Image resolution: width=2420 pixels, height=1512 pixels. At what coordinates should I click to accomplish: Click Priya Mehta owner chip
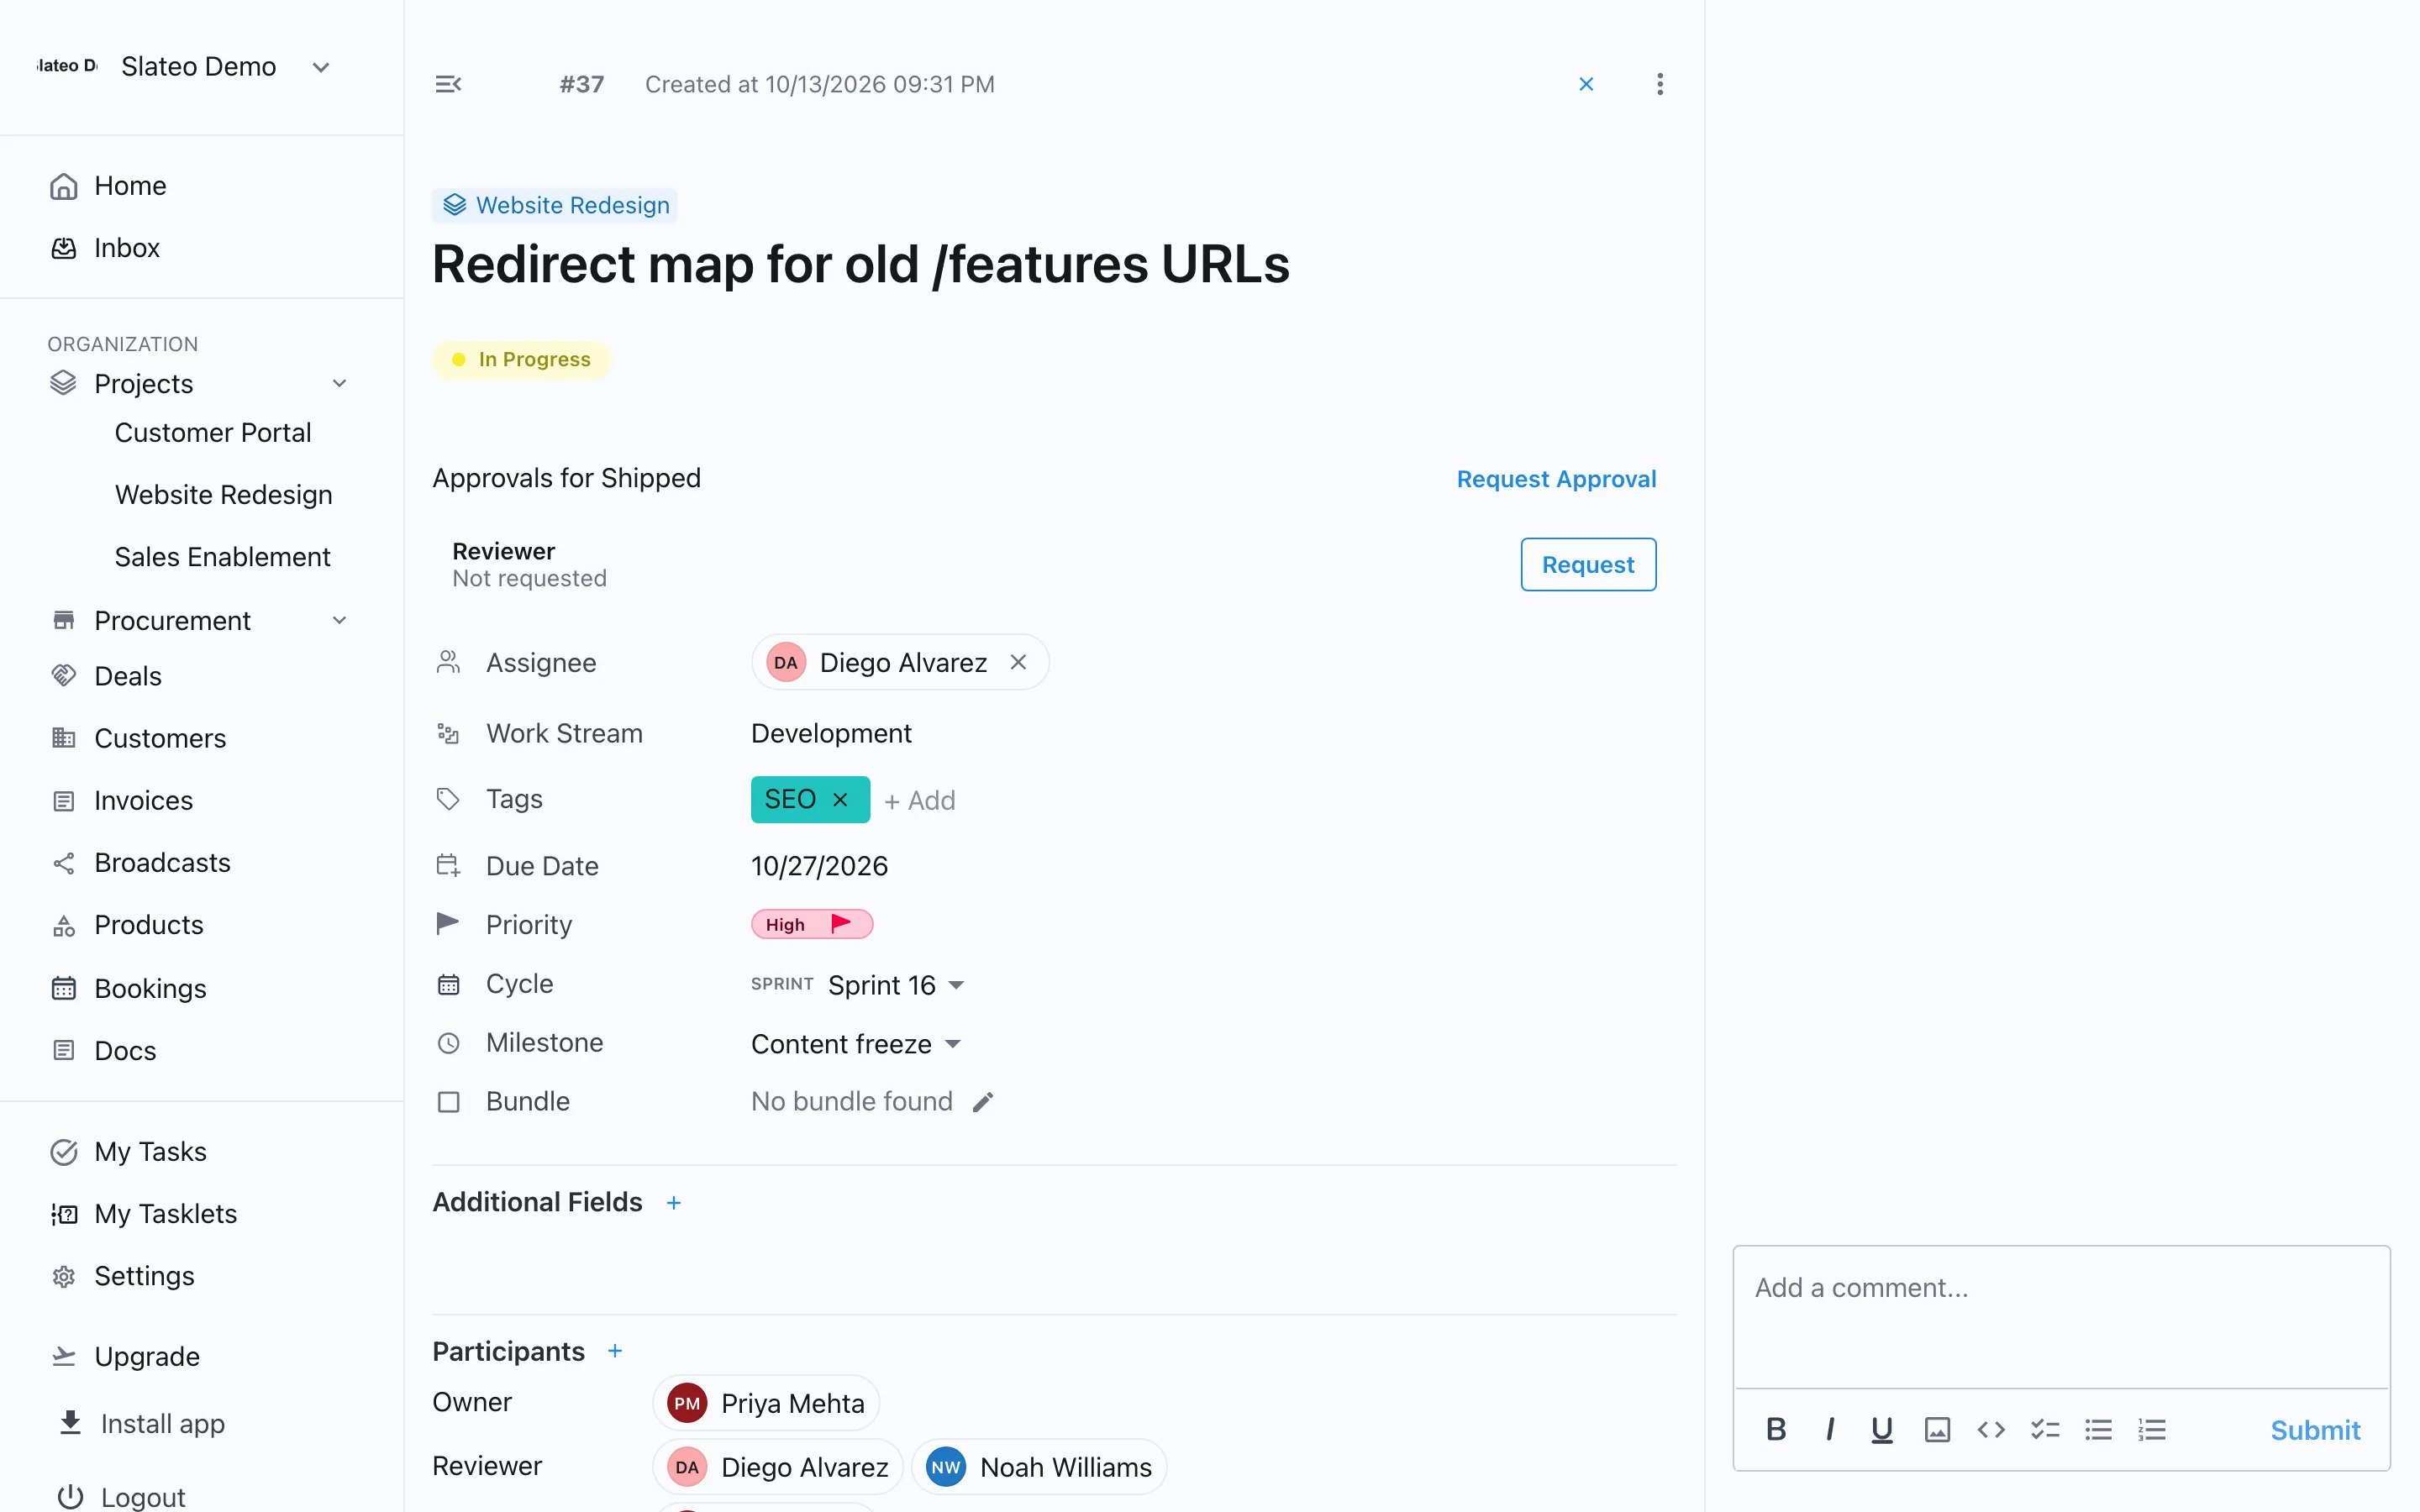(x=766, y=1402)
